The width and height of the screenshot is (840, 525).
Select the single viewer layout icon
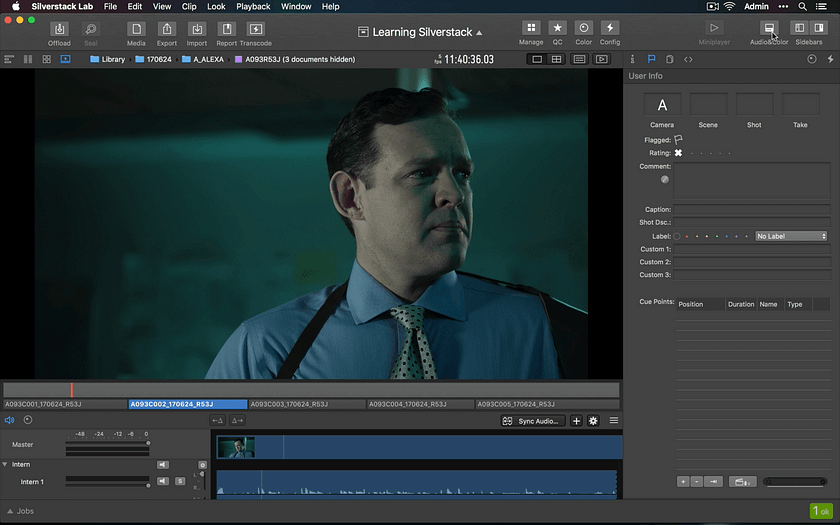coord(537,59)
